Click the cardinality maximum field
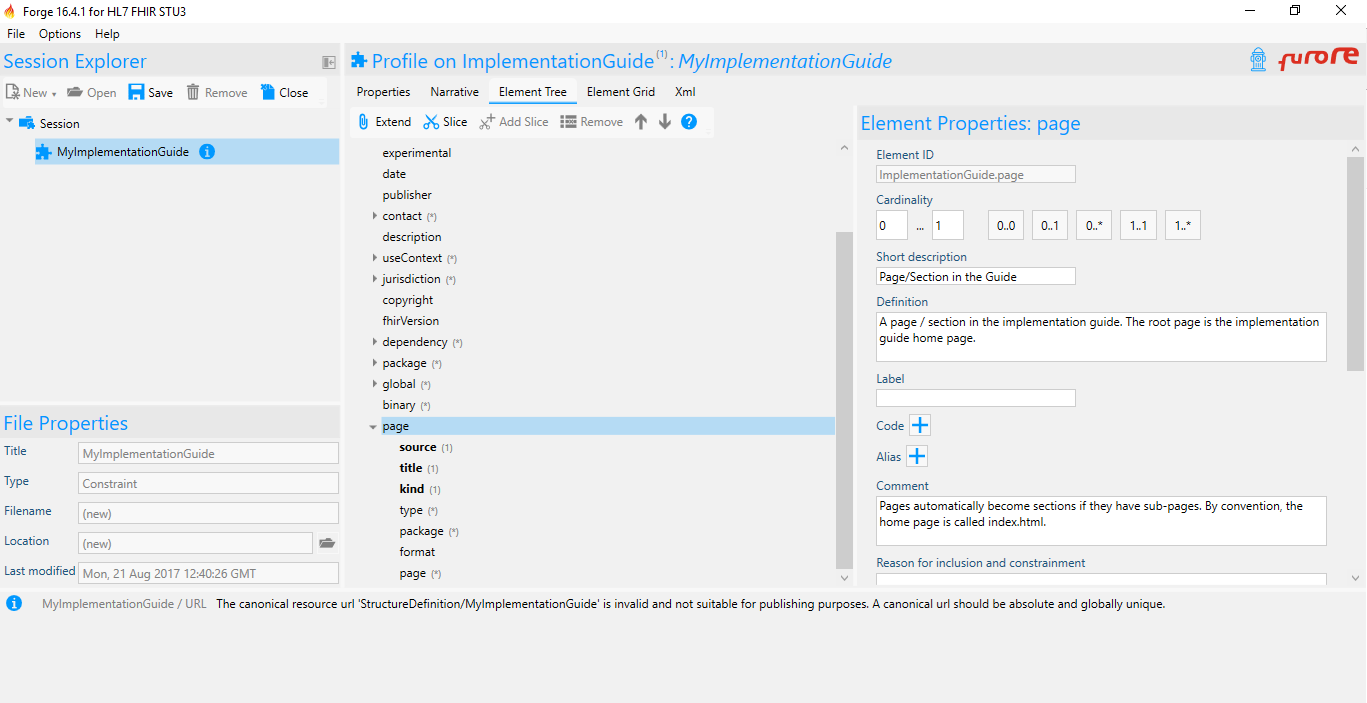The height and width of the screenshot is (703, 1367). [948, 225]
